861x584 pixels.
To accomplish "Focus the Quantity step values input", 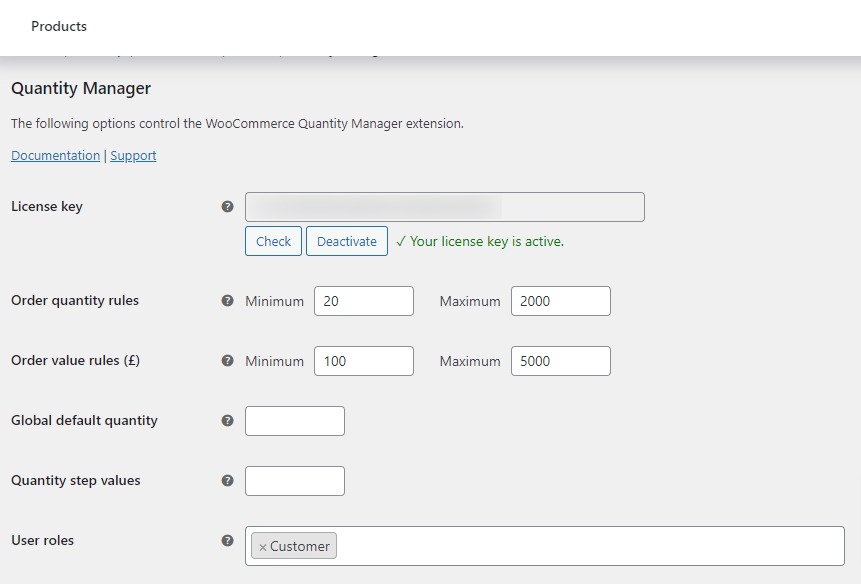I will pyautogui.click(x=294, y=480).
